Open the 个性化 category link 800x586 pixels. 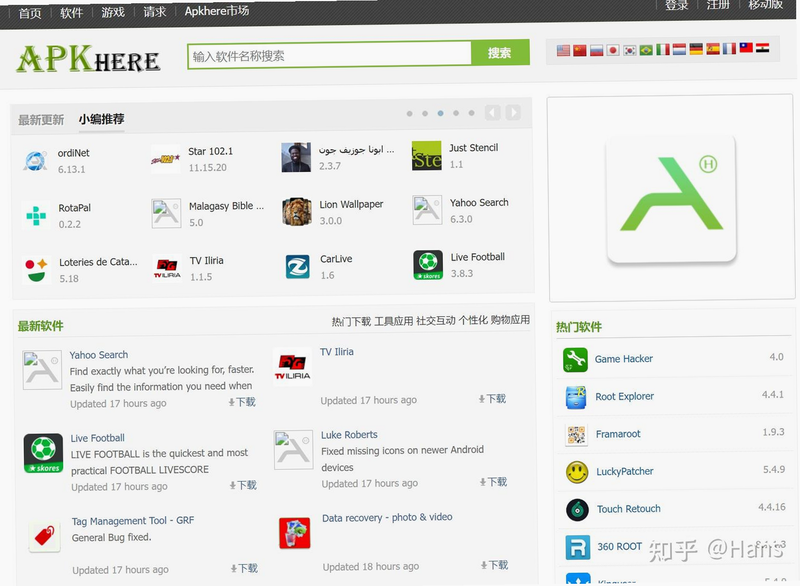[x=473, y=320]
